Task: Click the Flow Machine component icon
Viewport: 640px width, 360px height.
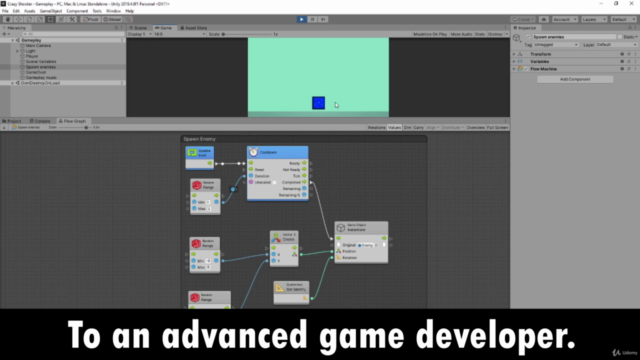Action: [x=520, y=69]
